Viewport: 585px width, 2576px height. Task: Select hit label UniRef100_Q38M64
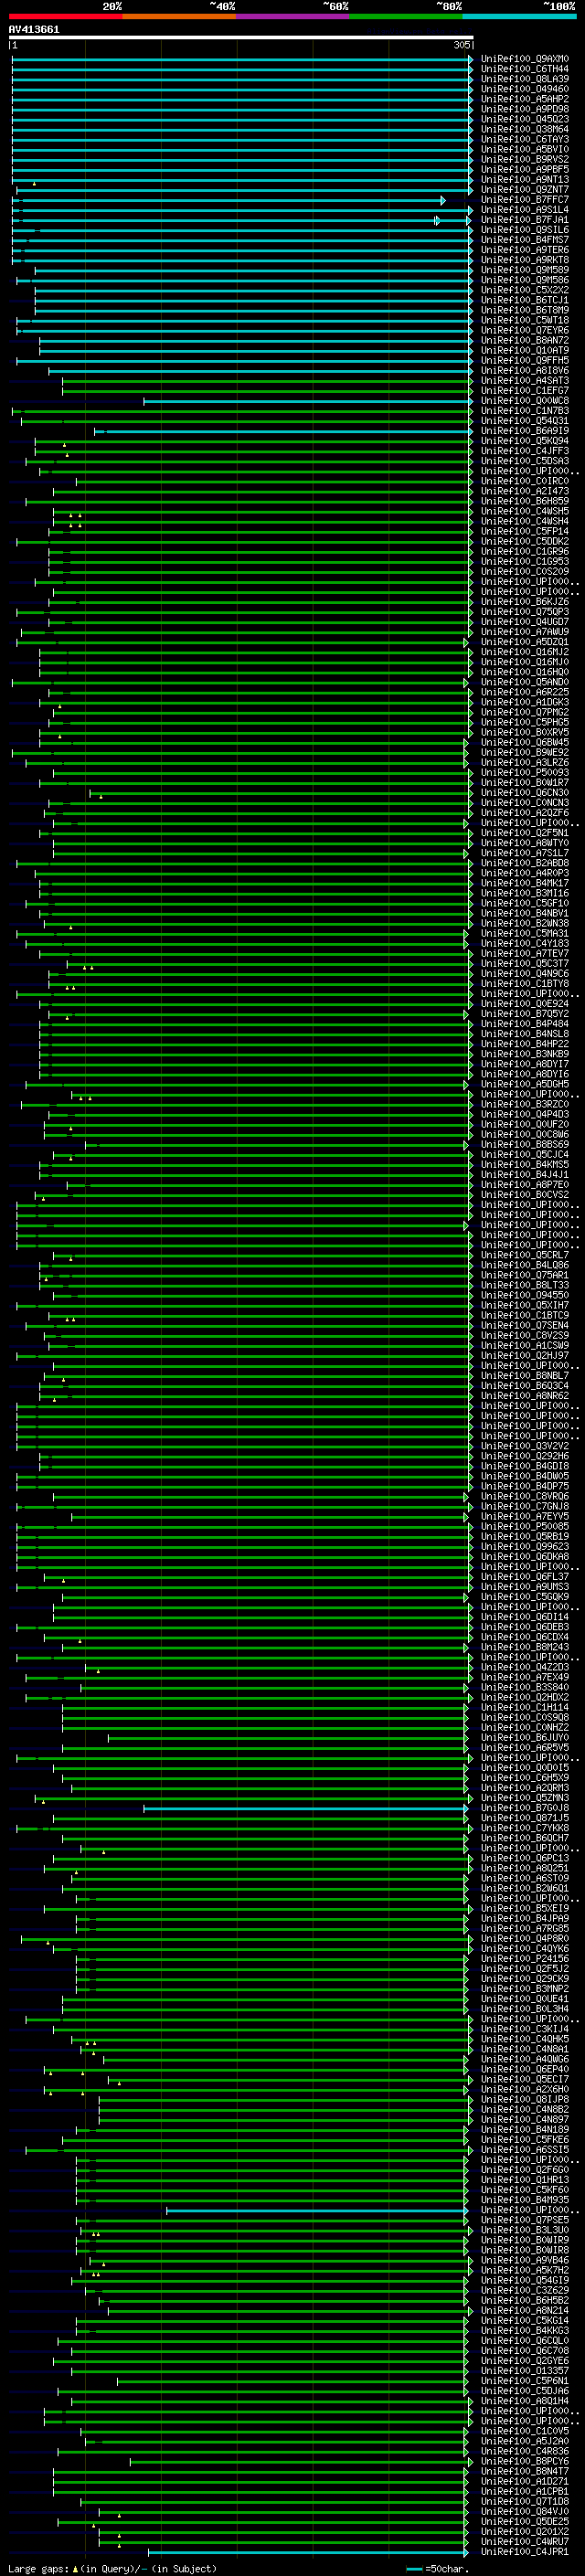pos(524,129)
